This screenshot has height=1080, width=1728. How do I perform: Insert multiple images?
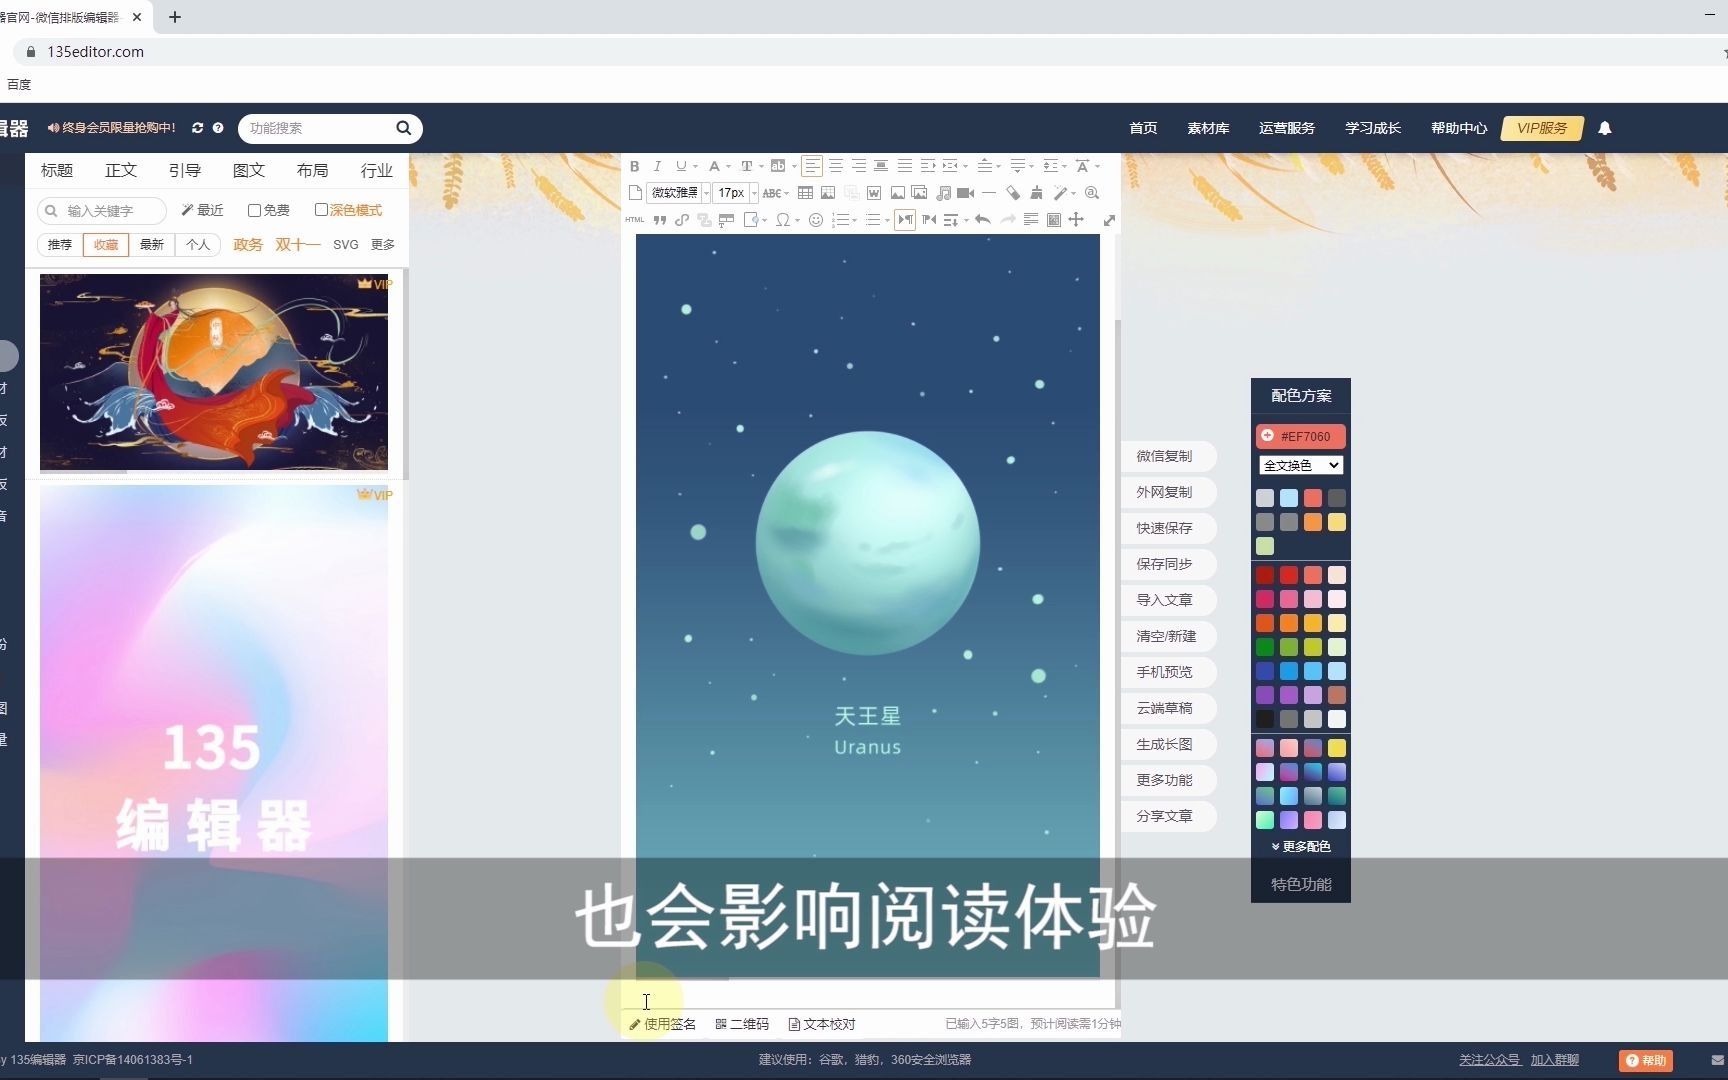pyautogui.click(x=919, y=193)
